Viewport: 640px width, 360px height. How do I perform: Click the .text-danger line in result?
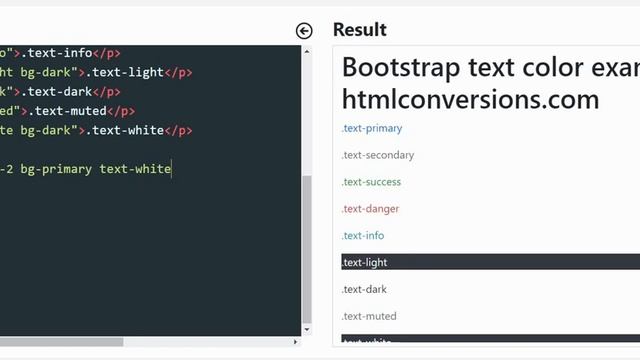[370, 209]
